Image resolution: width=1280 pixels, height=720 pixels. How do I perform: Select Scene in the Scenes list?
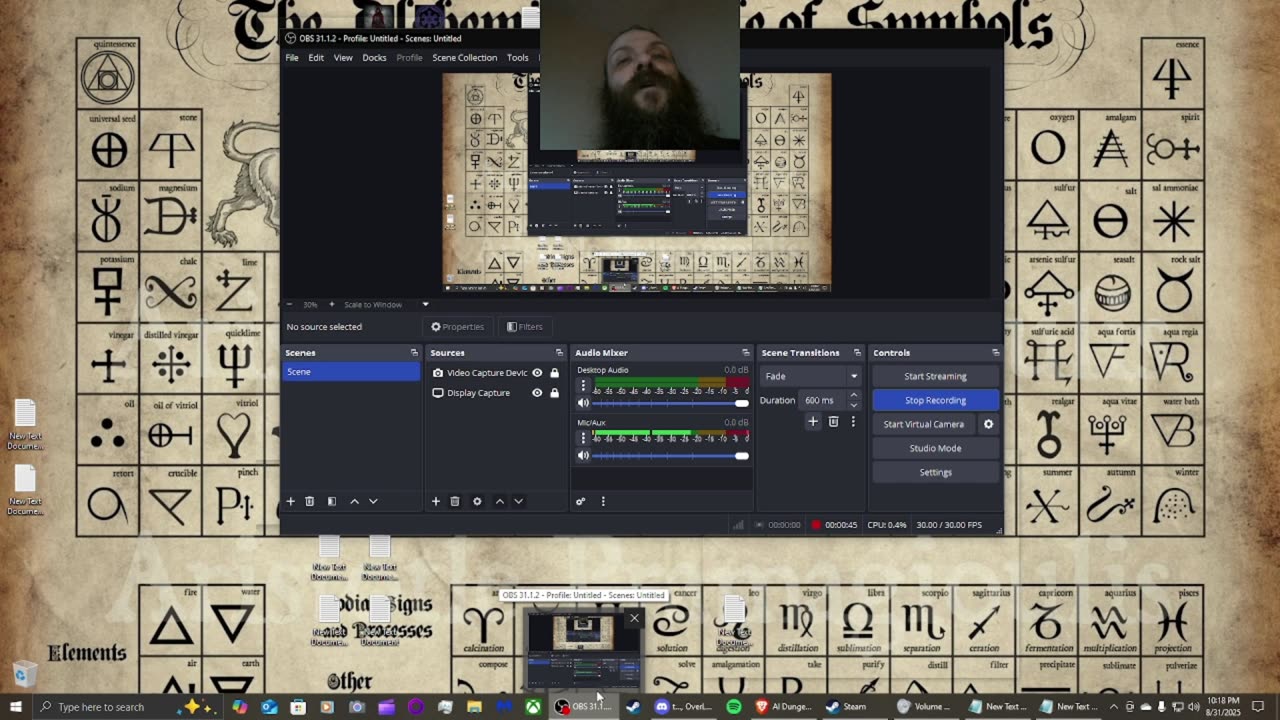tap(352, 372)
